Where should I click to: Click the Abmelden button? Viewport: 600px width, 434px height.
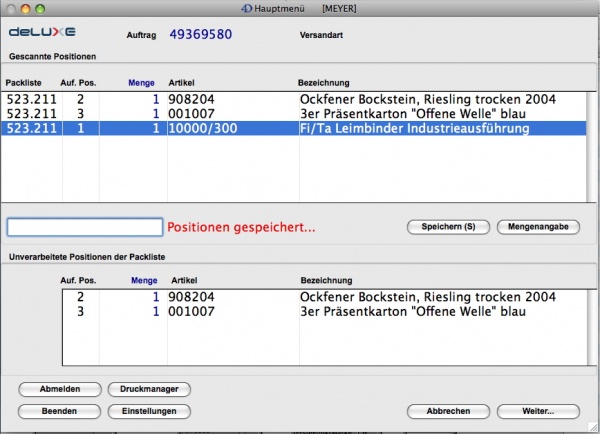pyautogui.click(x=60, y=389)
